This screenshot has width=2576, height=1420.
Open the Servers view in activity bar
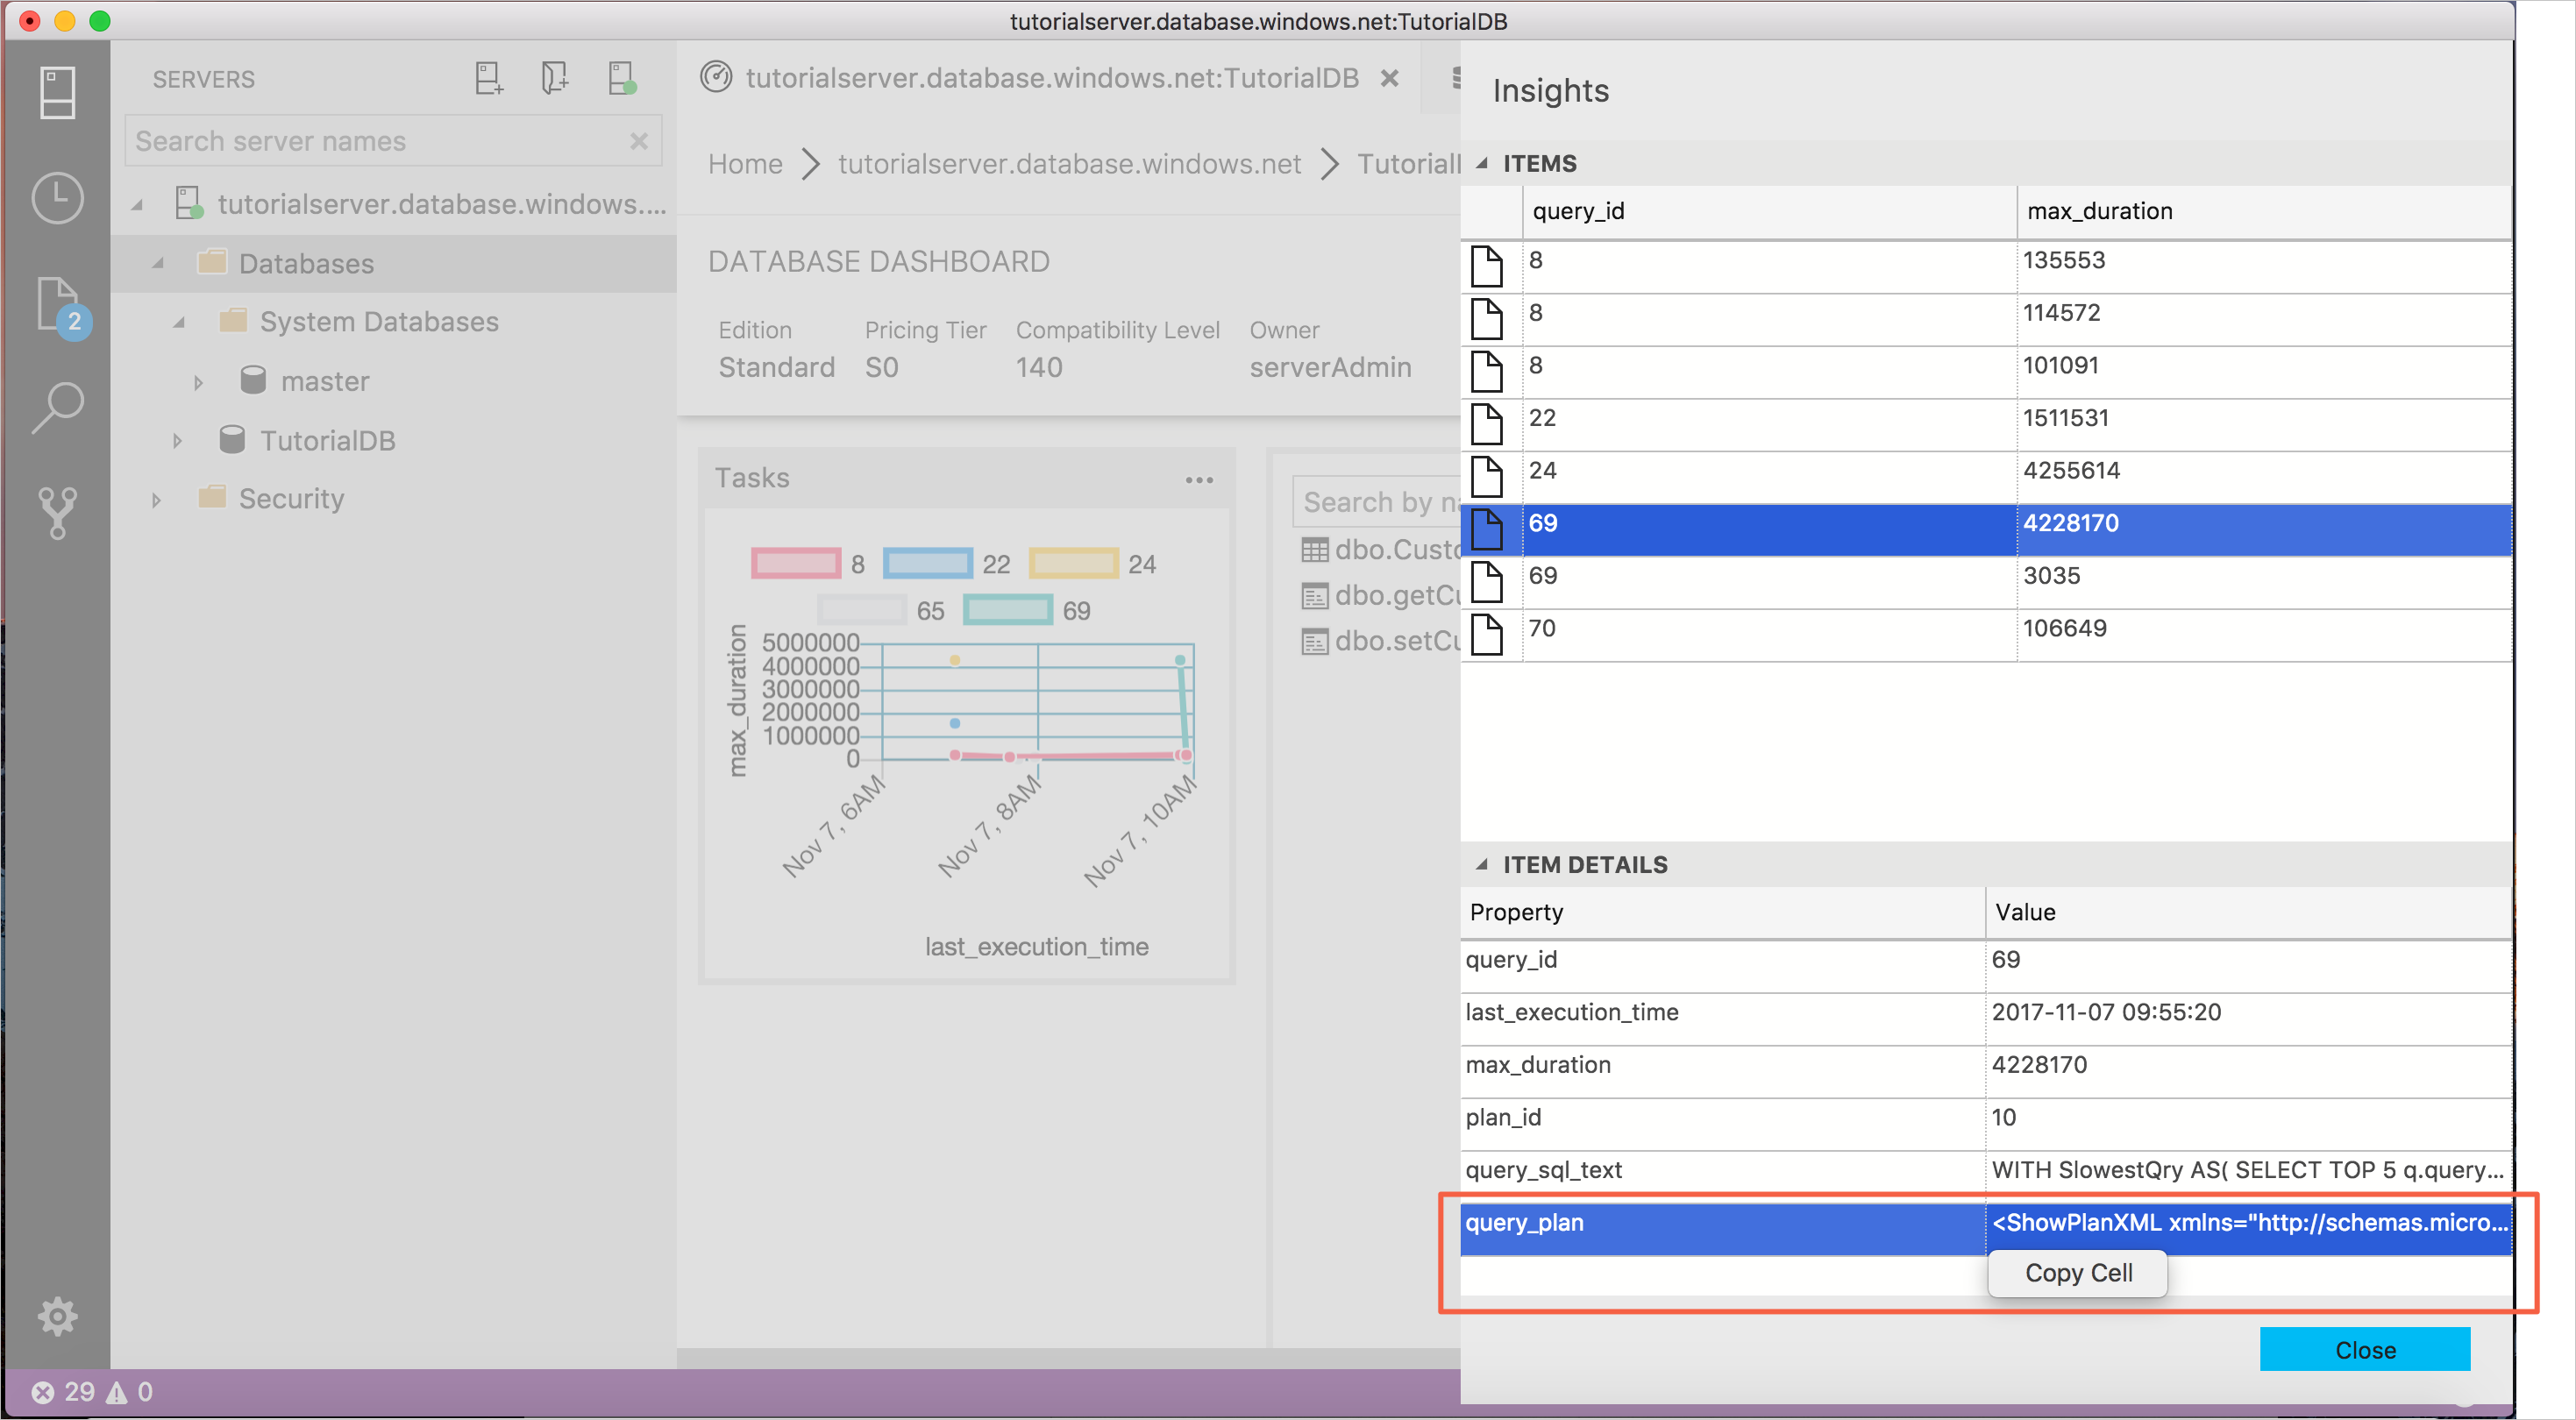tap(57, 92)
